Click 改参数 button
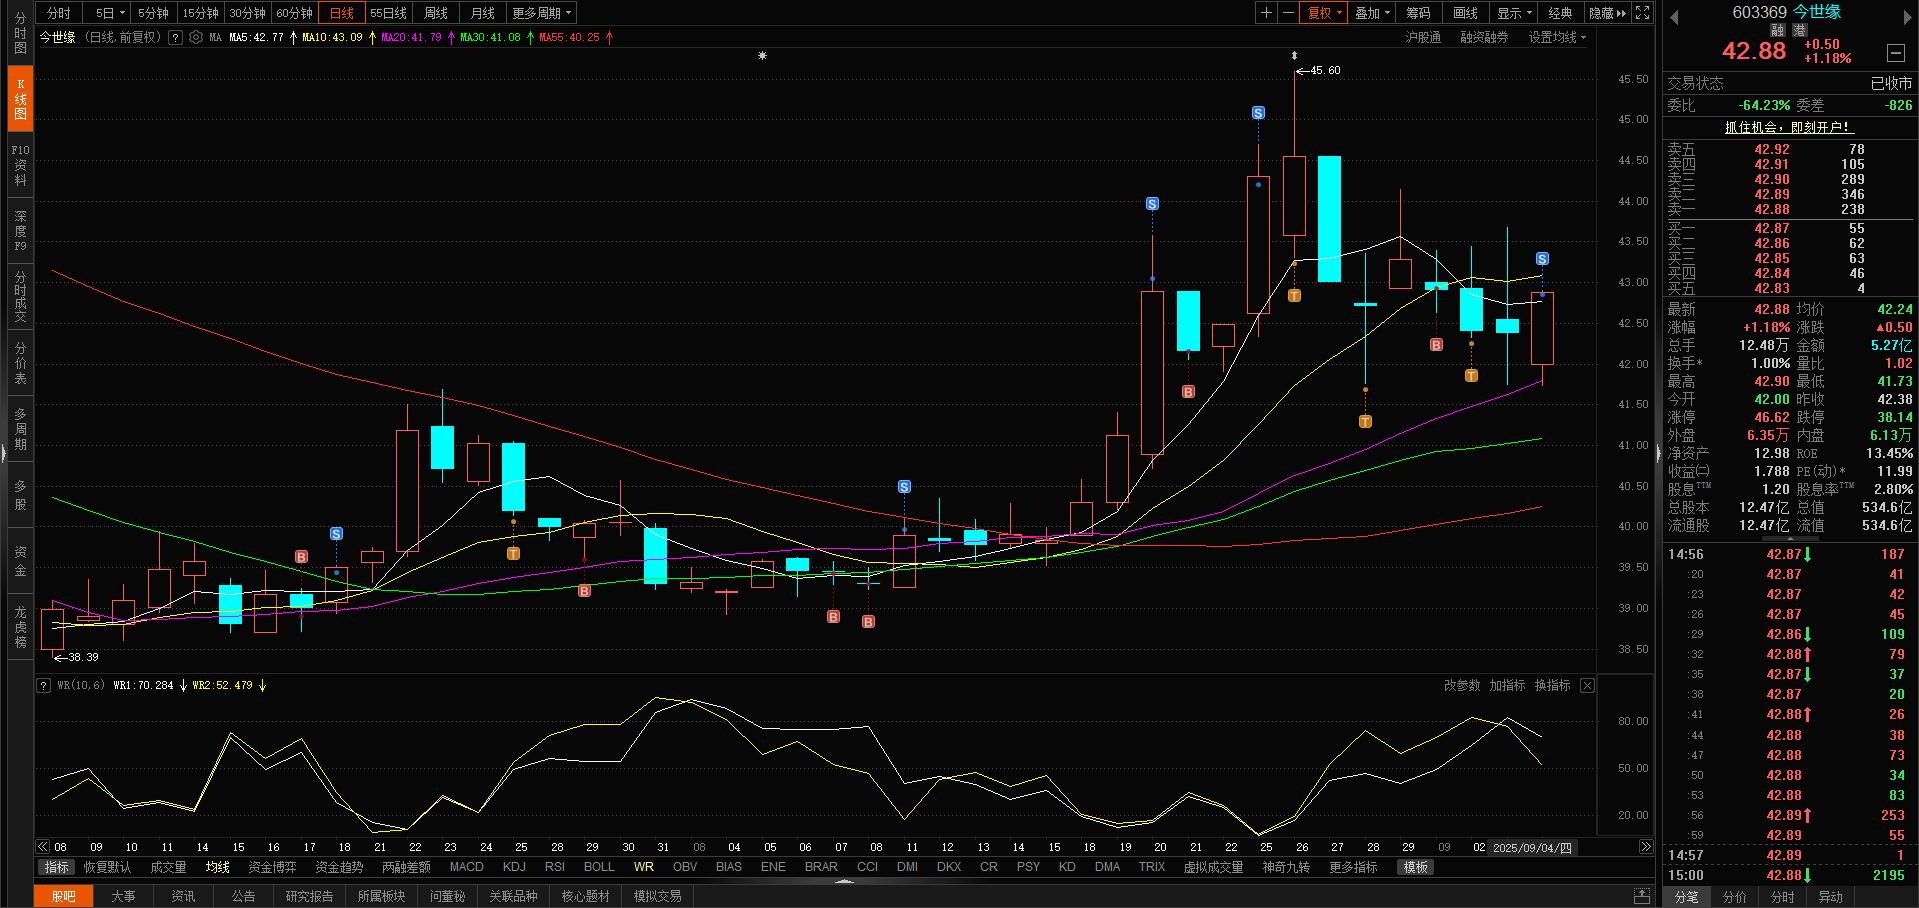This screenshot has height=908, width=1919. tap(1462, 685)
